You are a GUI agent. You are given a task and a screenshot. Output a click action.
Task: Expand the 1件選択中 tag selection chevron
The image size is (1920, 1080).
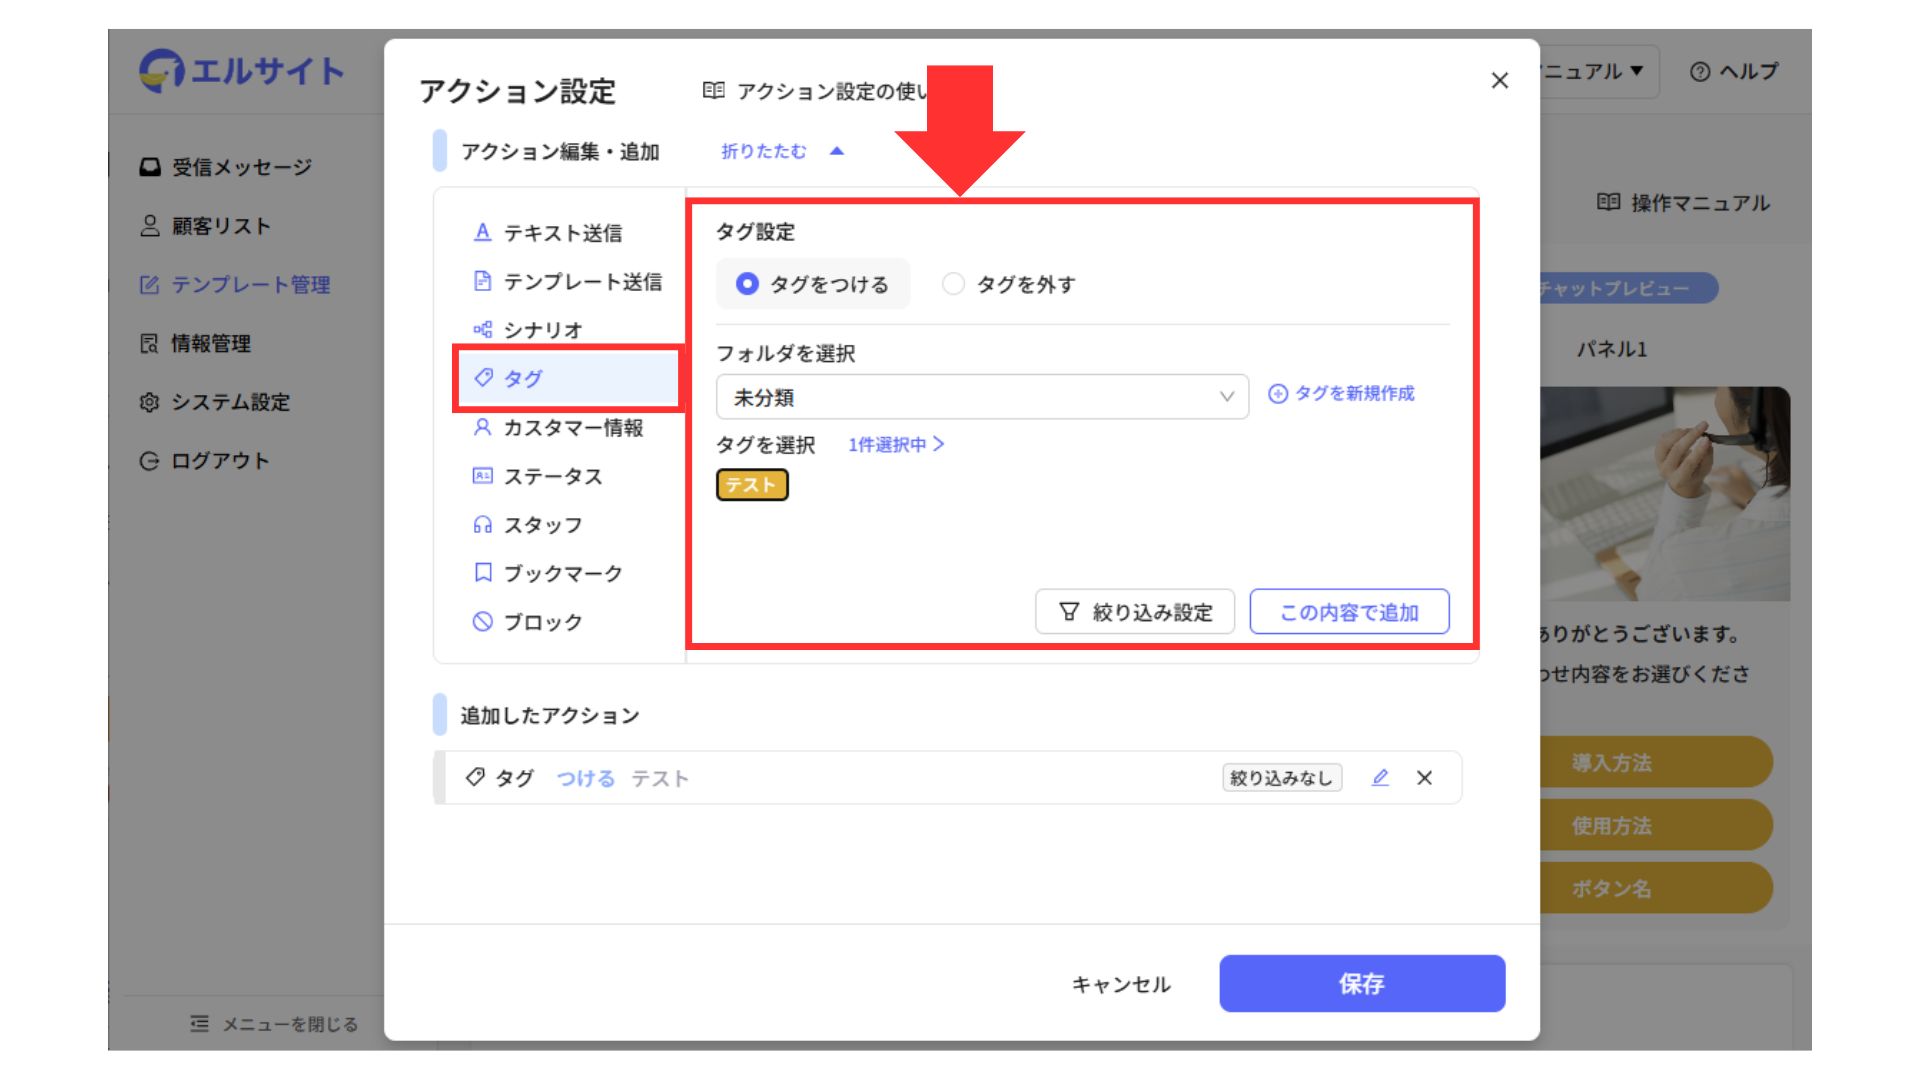click(x=938, y=444)
